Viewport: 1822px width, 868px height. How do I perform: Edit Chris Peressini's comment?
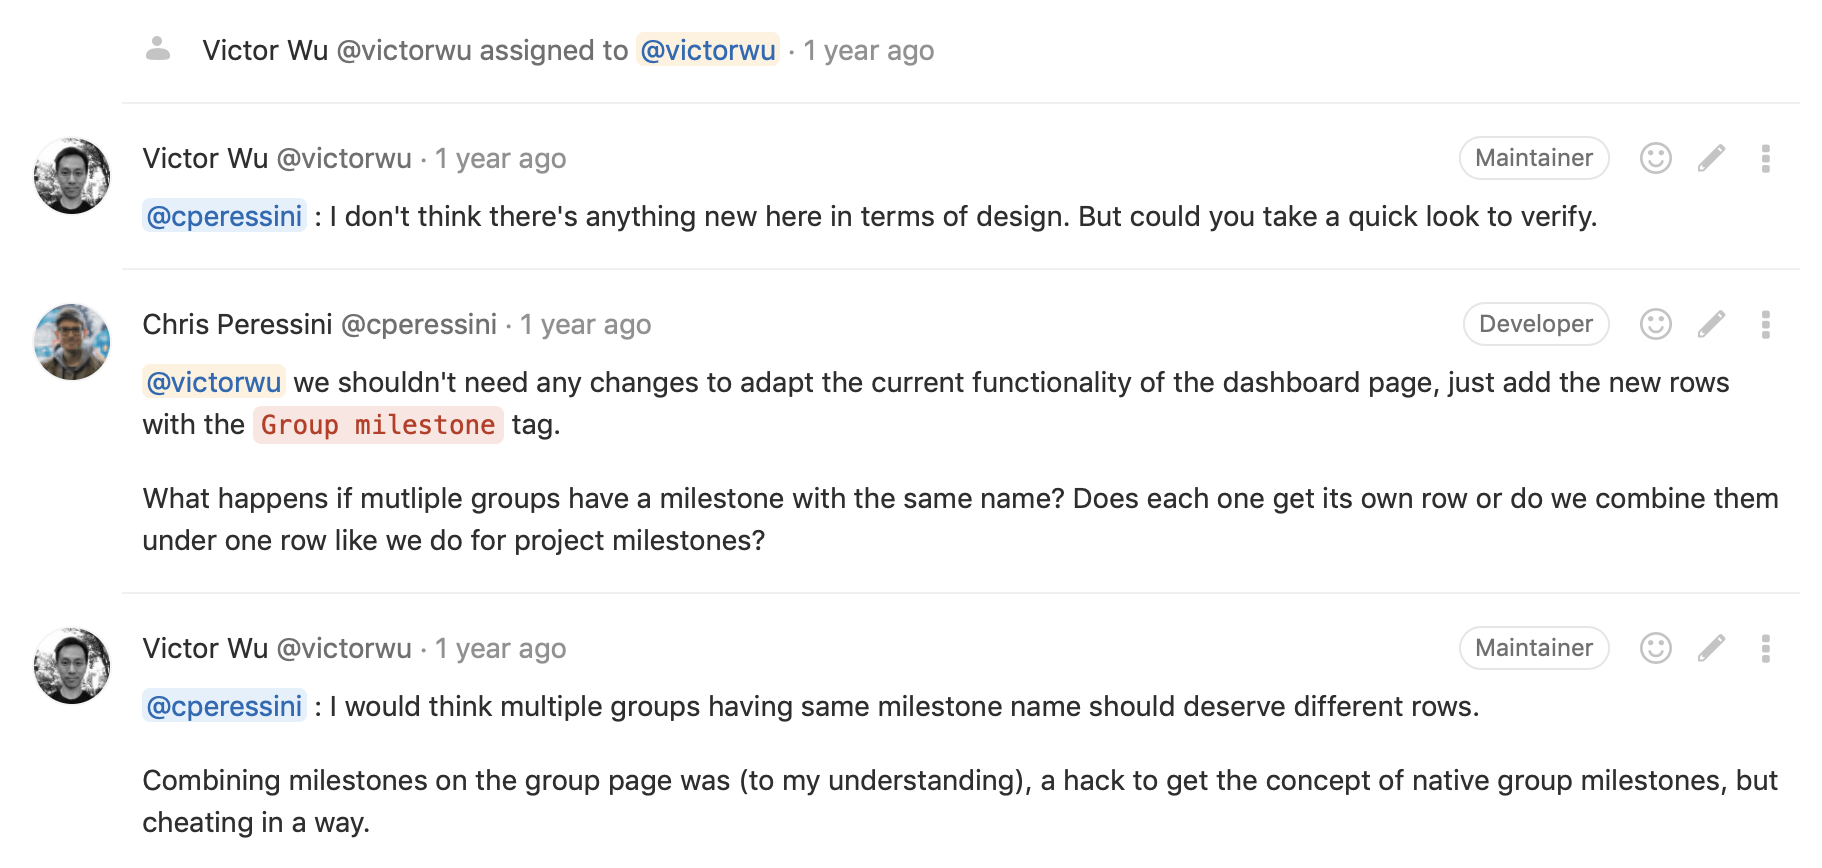click(x=1712, y=324)
